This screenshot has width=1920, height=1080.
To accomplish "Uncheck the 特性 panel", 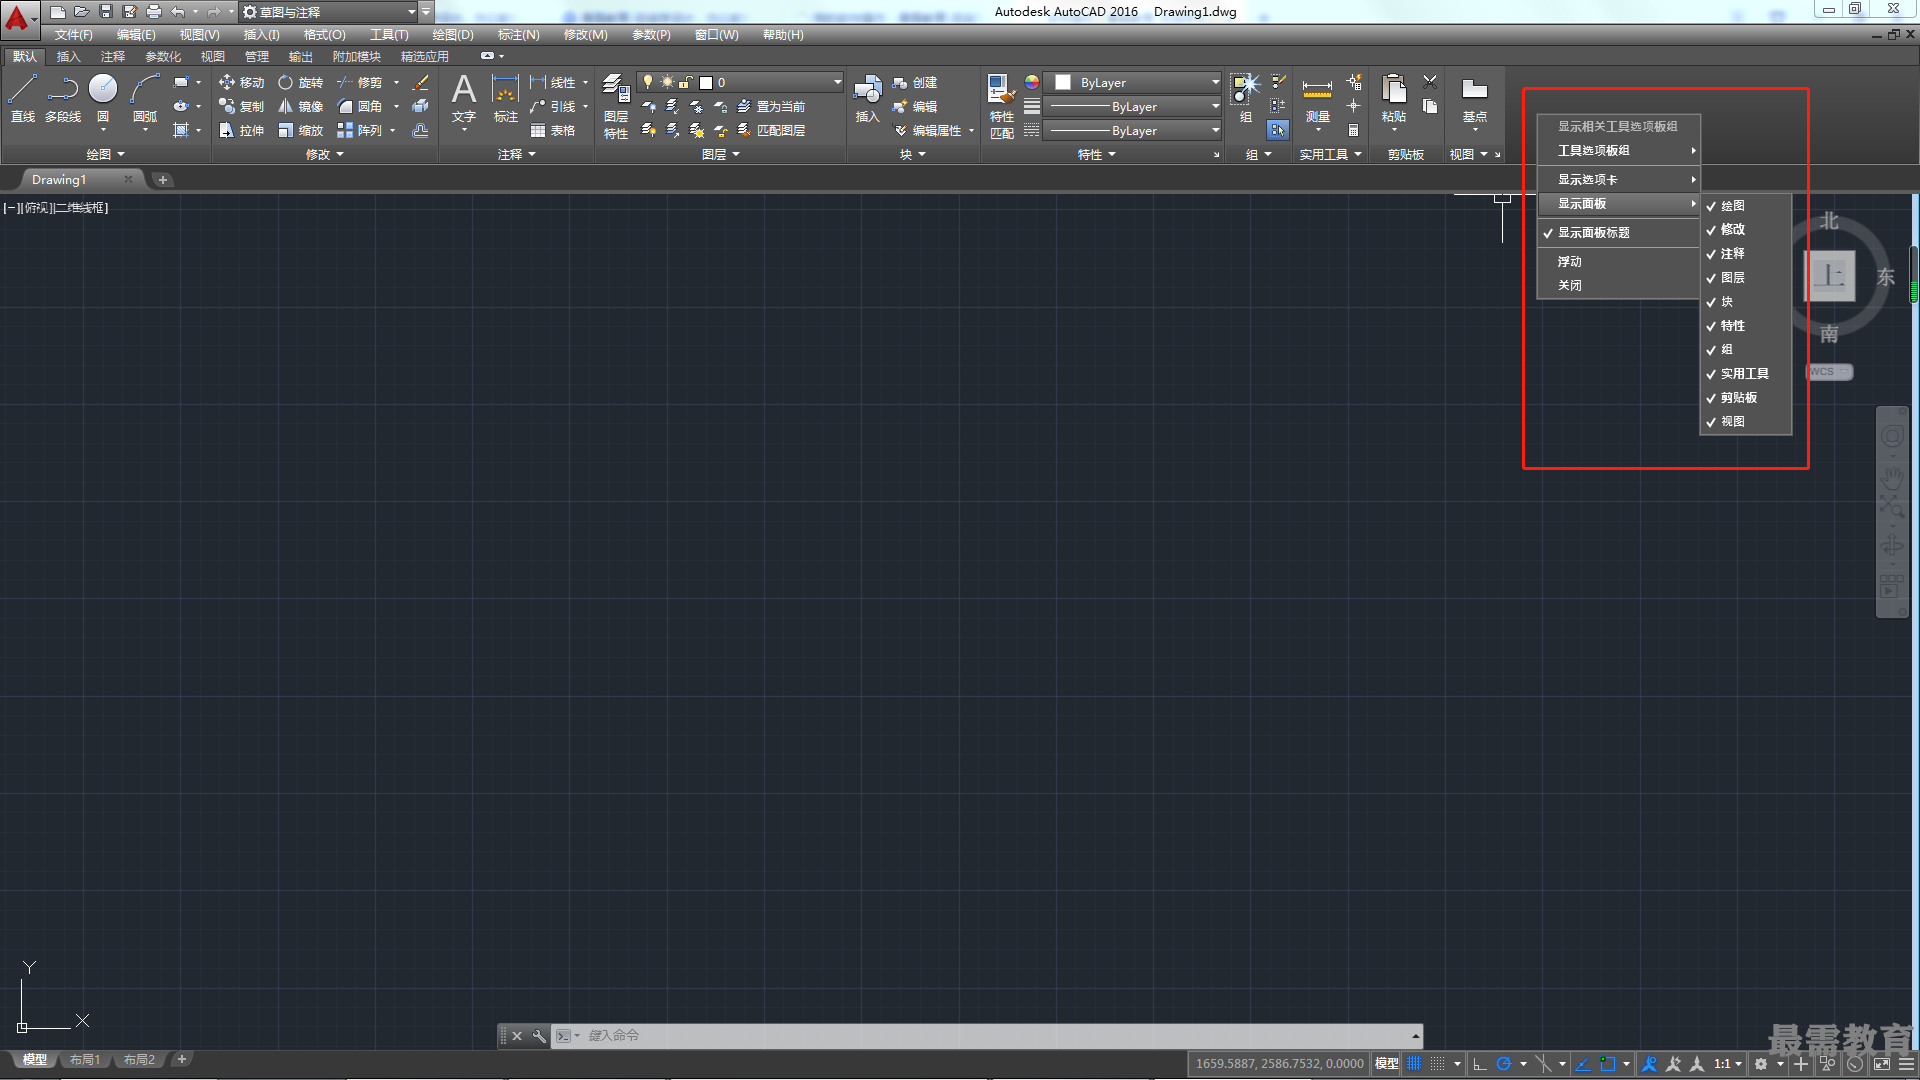I will click(1745, 326).
